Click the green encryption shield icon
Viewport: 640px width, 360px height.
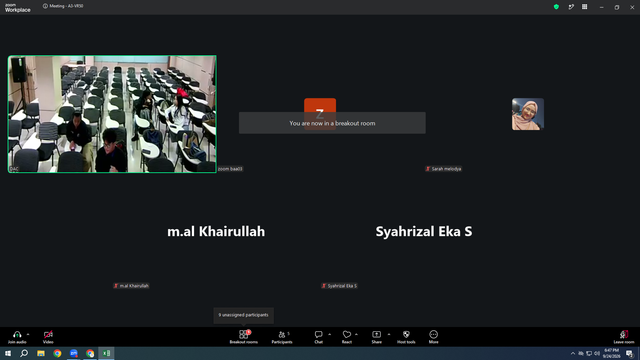point(556,7)
